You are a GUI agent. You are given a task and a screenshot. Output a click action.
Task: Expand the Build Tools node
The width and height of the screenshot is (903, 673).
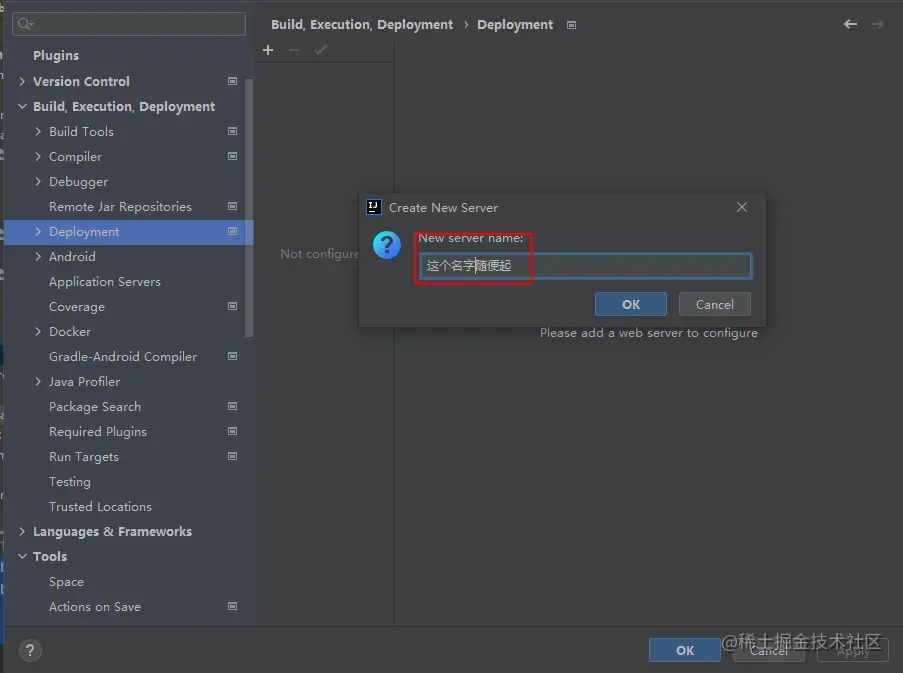pos(38,131)
